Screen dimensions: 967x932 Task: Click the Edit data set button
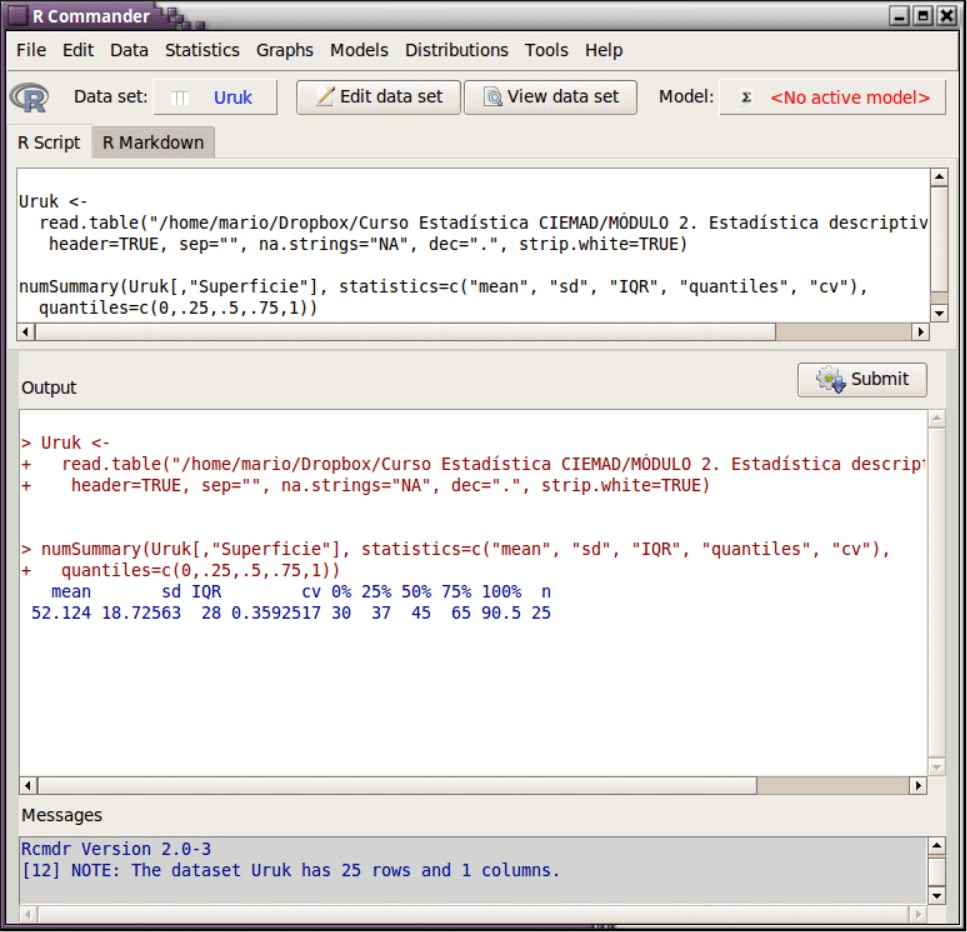[378, 97]
